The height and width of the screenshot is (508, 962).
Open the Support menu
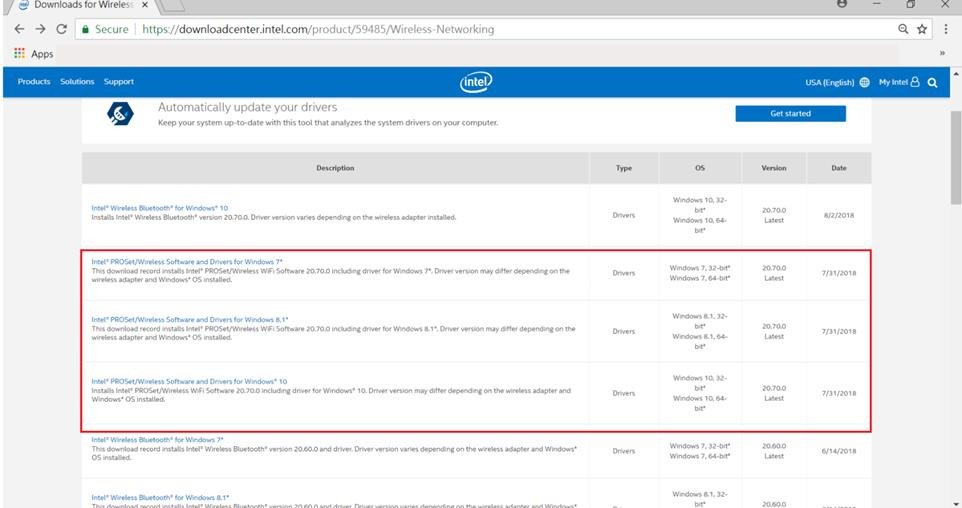[118, 82]
